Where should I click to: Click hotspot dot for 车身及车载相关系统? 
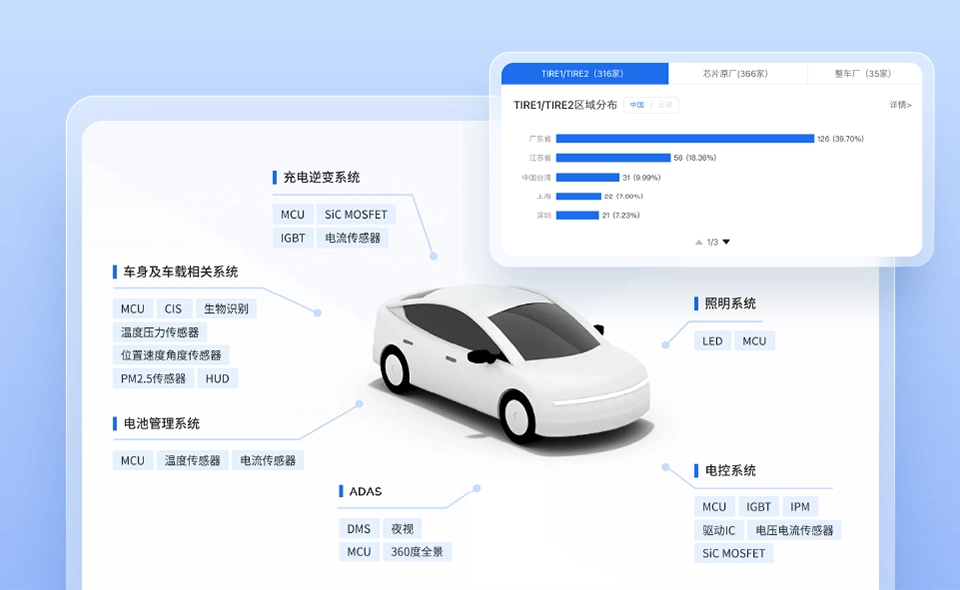pos(318,313)
